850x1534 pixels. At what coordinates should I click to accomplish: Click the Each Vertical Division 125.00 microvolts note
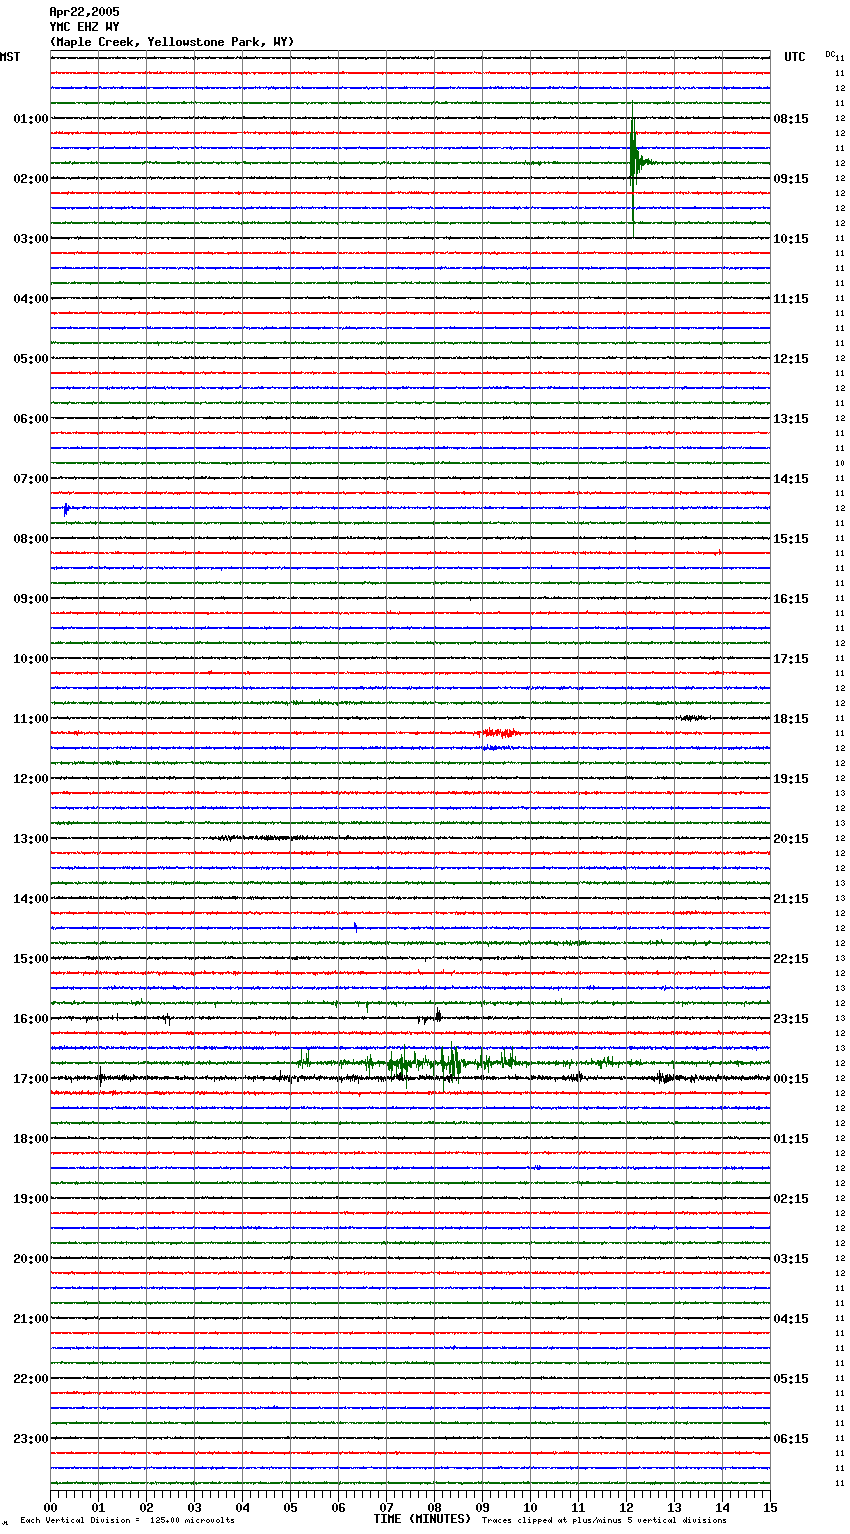[x=127, y=1521]
